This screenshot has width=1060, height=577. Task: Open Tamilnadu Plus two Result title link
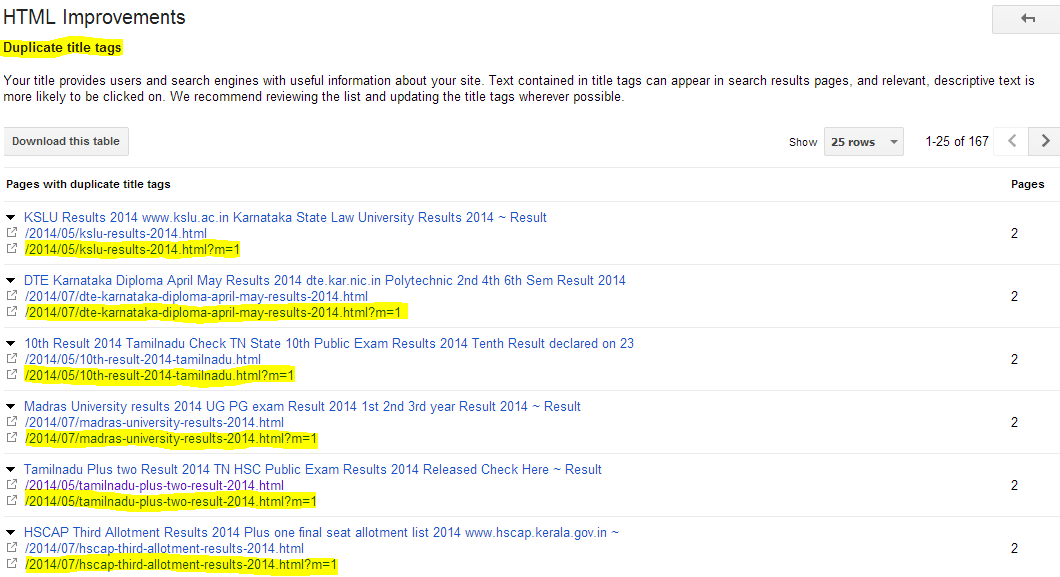pos(312,470)
